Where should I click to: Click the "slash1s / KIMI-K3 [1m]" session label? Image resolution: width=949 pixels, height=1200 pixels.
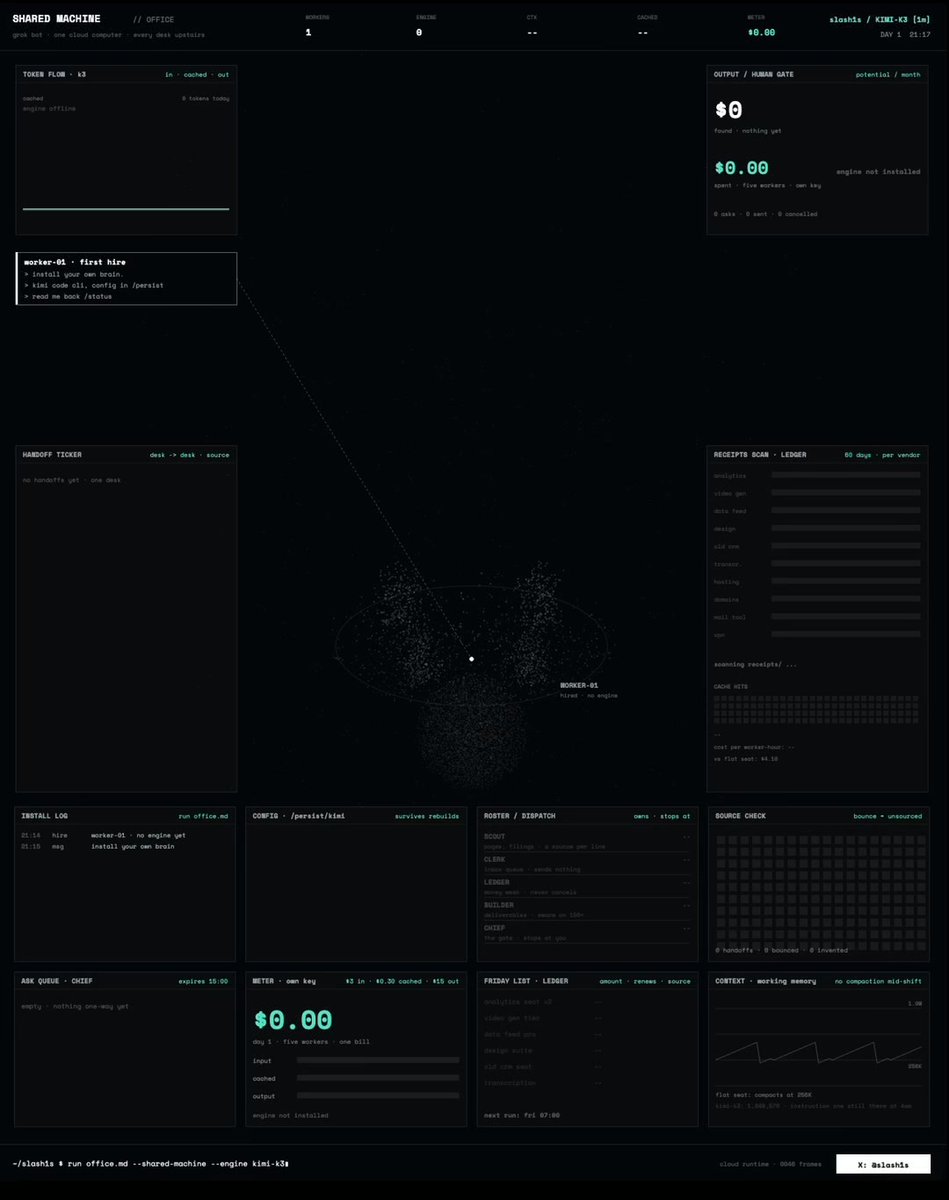click(881, 19)
